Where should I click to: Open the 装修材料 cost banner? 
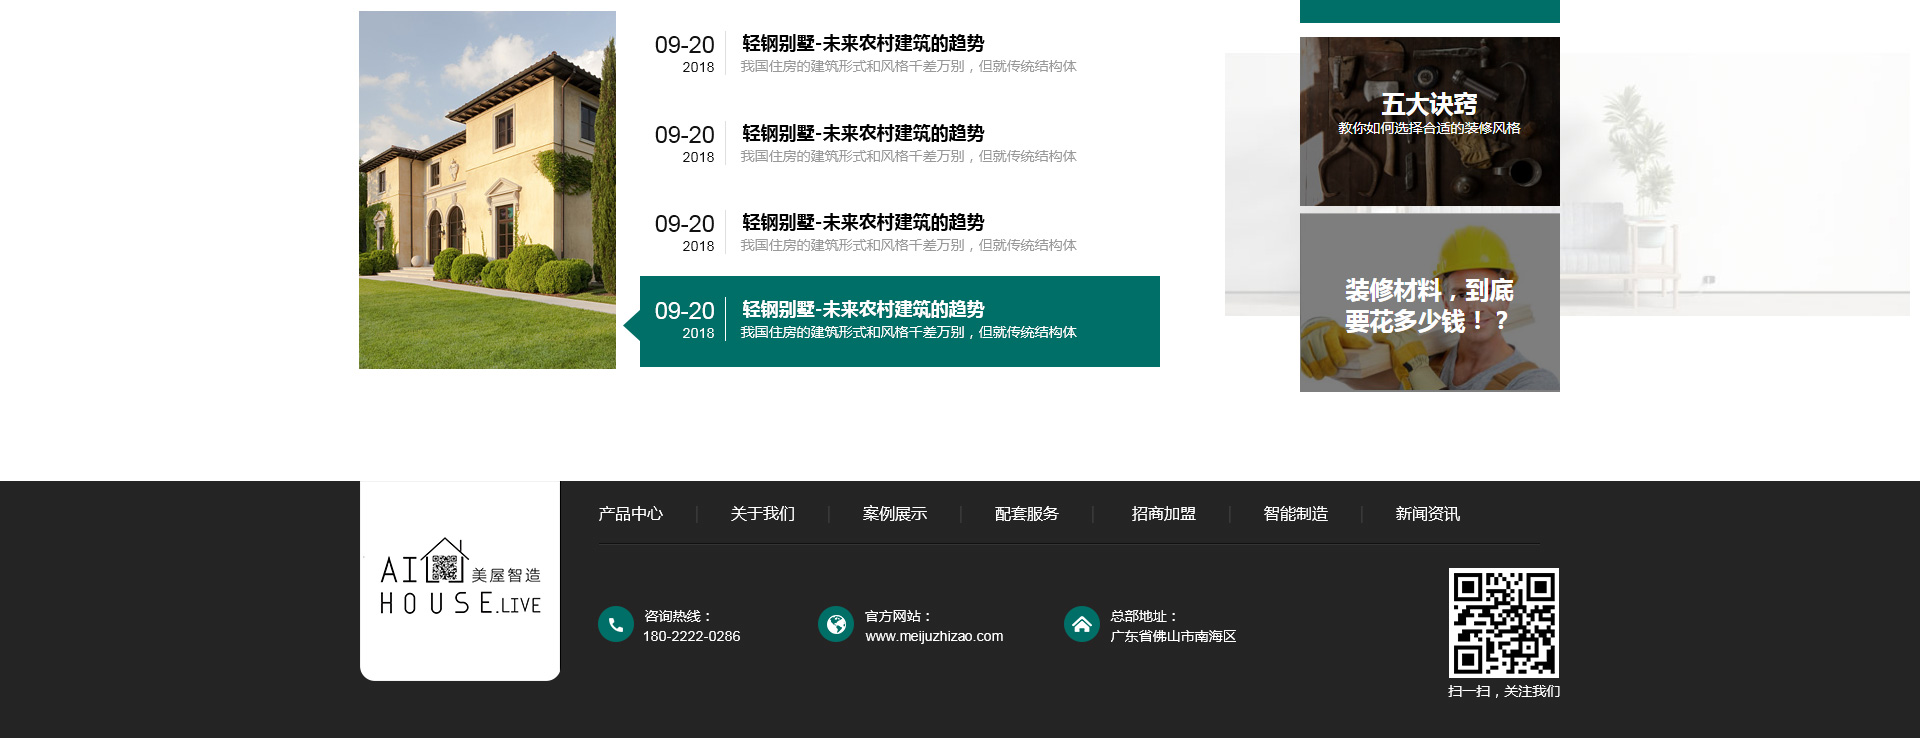coord(1429,302)
